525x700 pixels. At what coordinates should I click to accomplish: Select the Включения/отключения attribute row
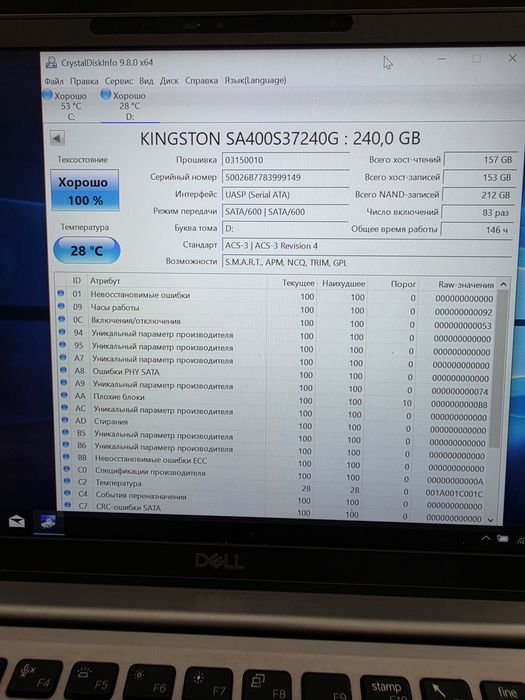276,322
